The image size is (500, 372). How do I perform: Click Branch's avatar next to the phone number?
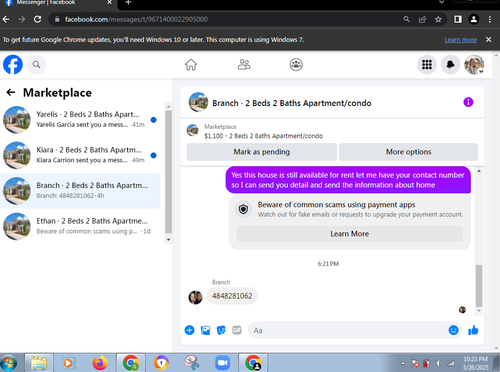pyautogui.click(x=195, y=297)
